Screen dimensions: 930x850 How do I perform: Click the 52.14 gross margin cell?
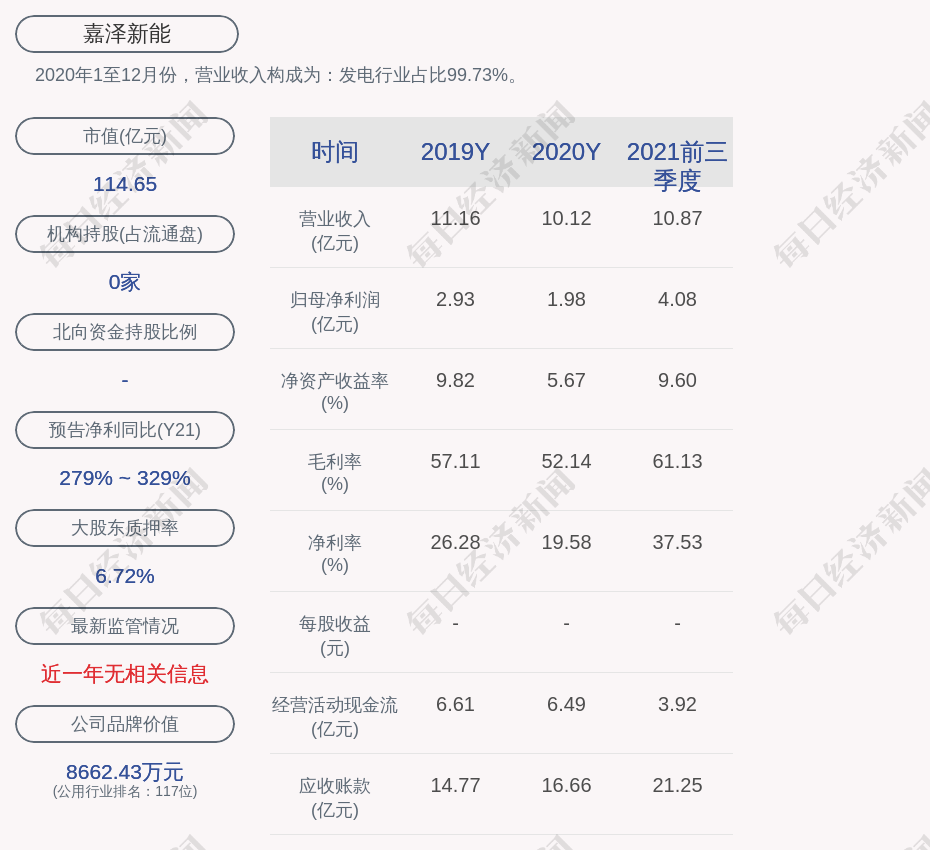pos(566,461)
